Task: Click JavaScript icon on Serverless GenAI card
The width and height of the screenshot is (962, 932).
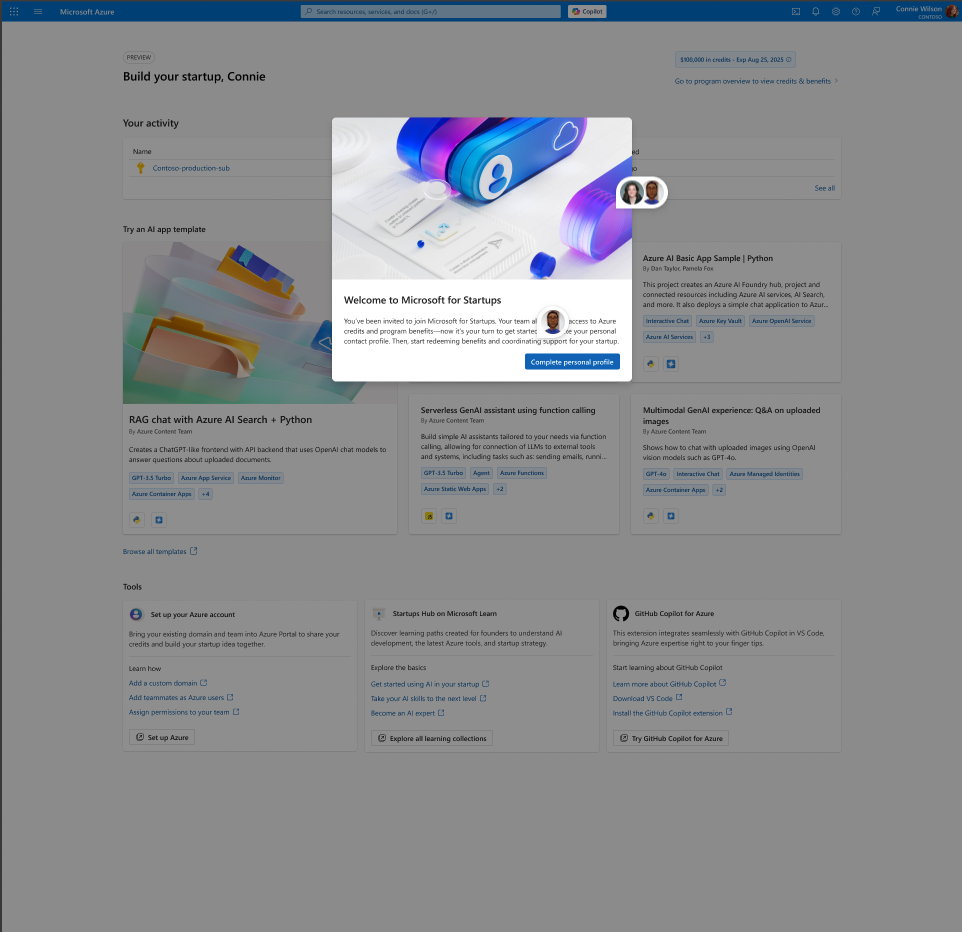Action: [429, 516]
